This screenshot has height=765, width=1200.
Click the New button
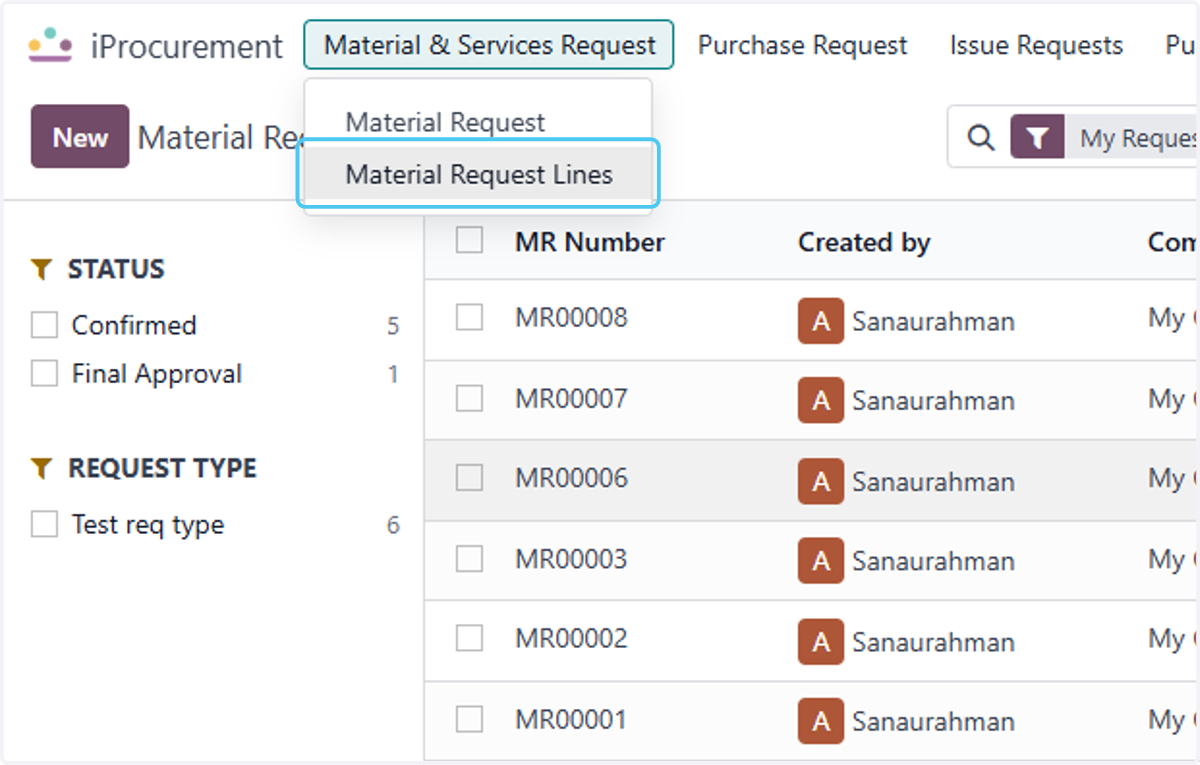(x=80, y=137)
